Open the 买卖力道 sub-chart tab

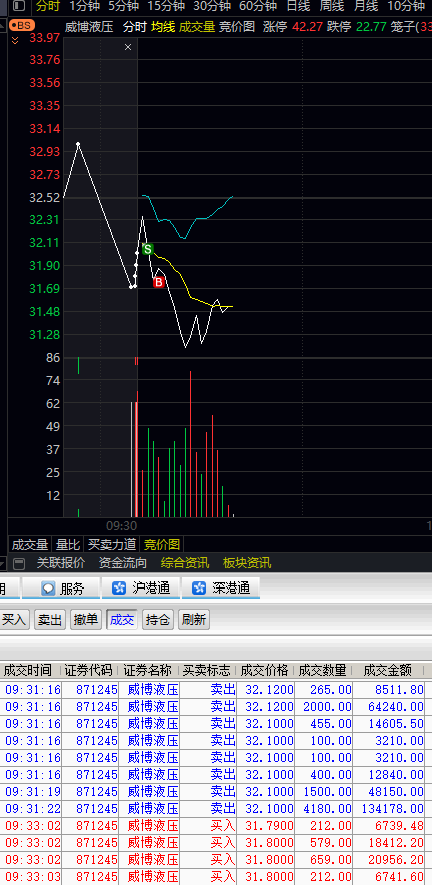tap(112, 545)
